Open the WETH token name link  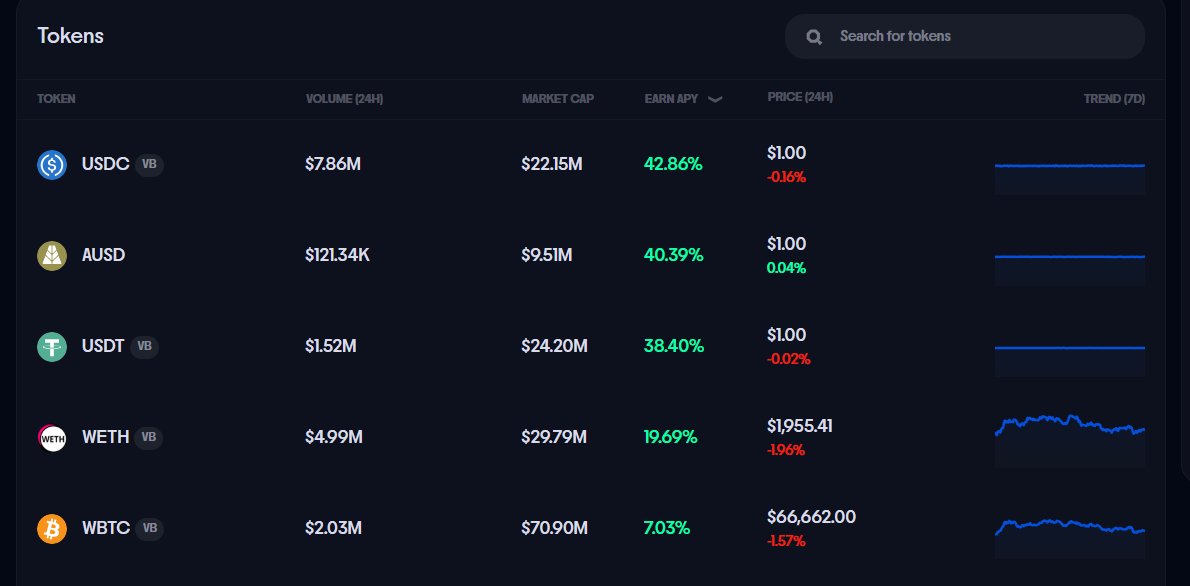[105, 437]
